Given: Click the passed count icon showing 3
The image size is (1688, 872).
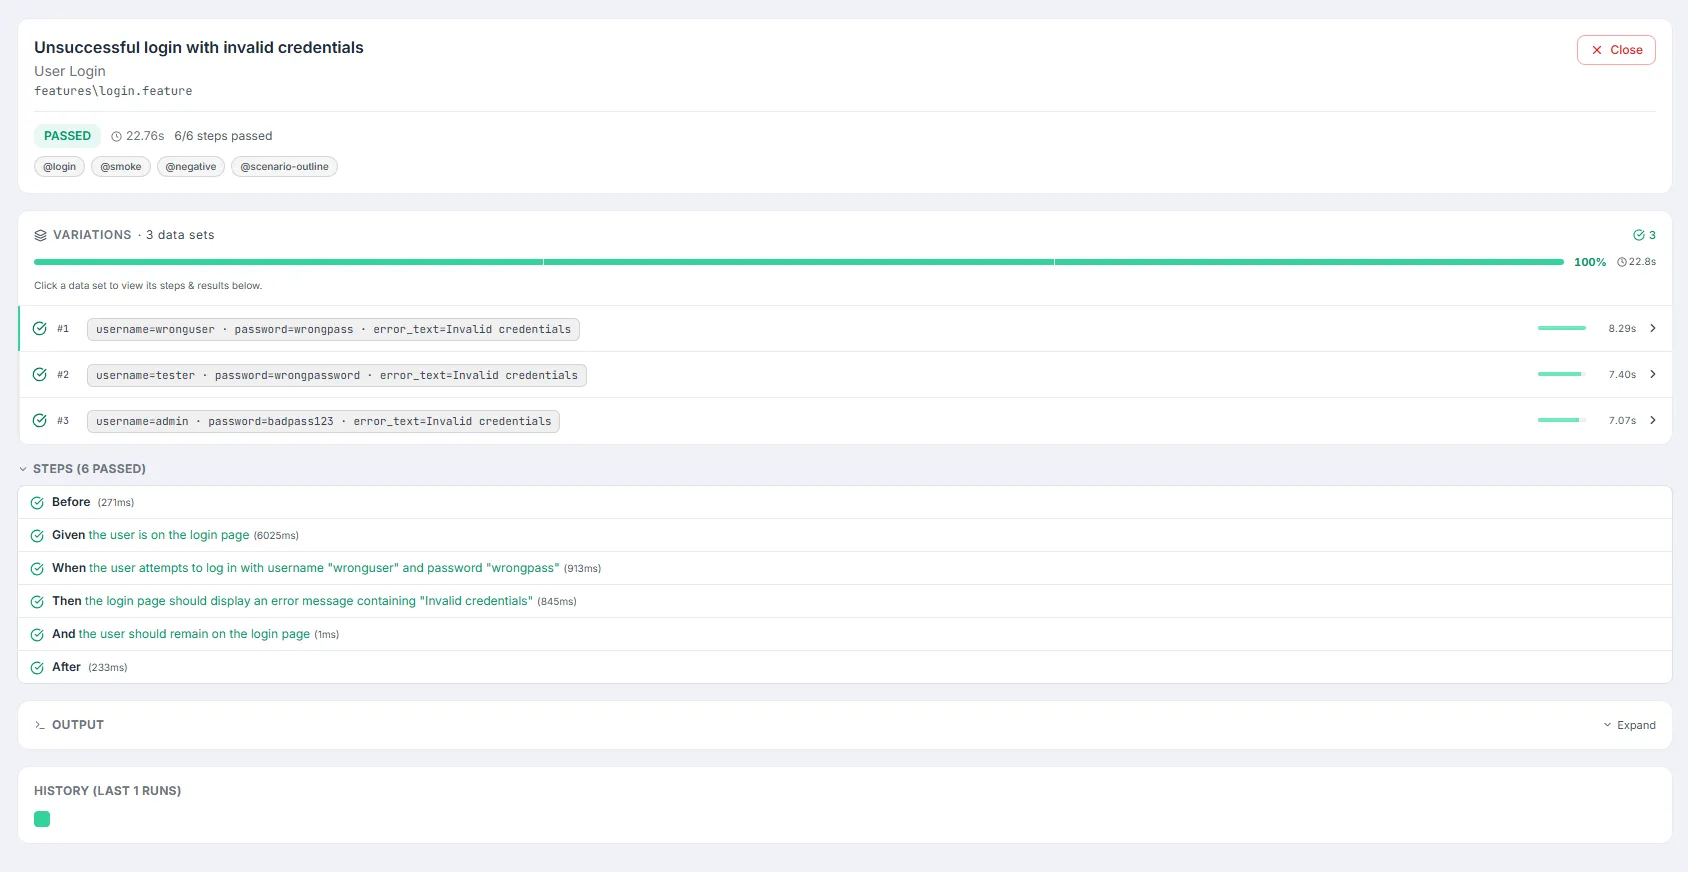Looking at the screenshot, I should click(x=1639, y=235).
